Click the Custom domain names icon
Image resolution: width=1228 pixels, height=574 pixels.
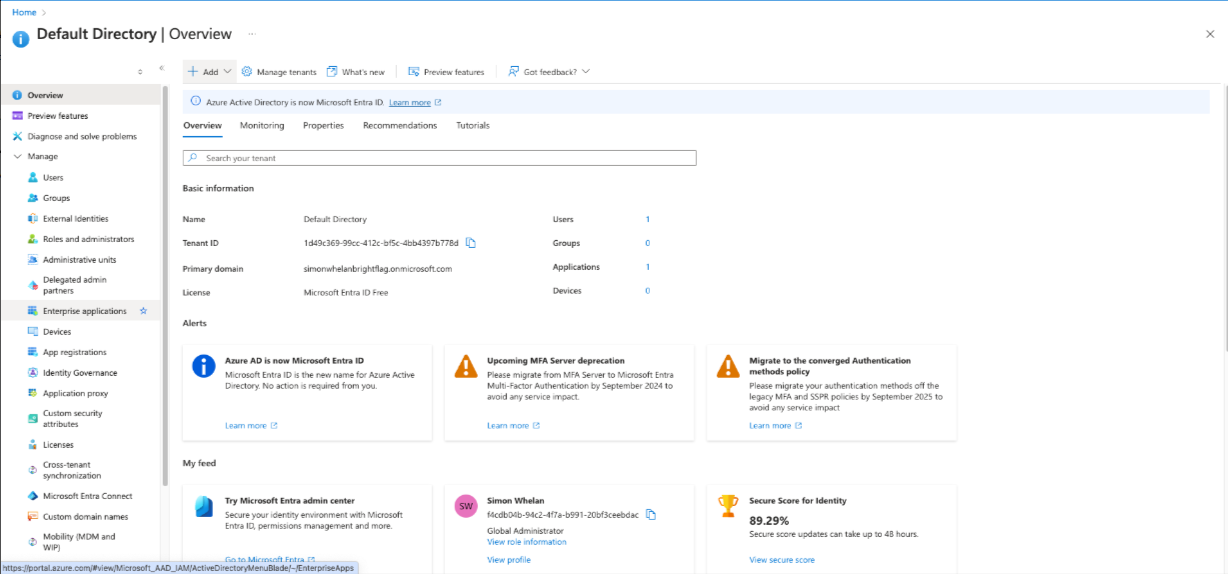pos(33,516)
